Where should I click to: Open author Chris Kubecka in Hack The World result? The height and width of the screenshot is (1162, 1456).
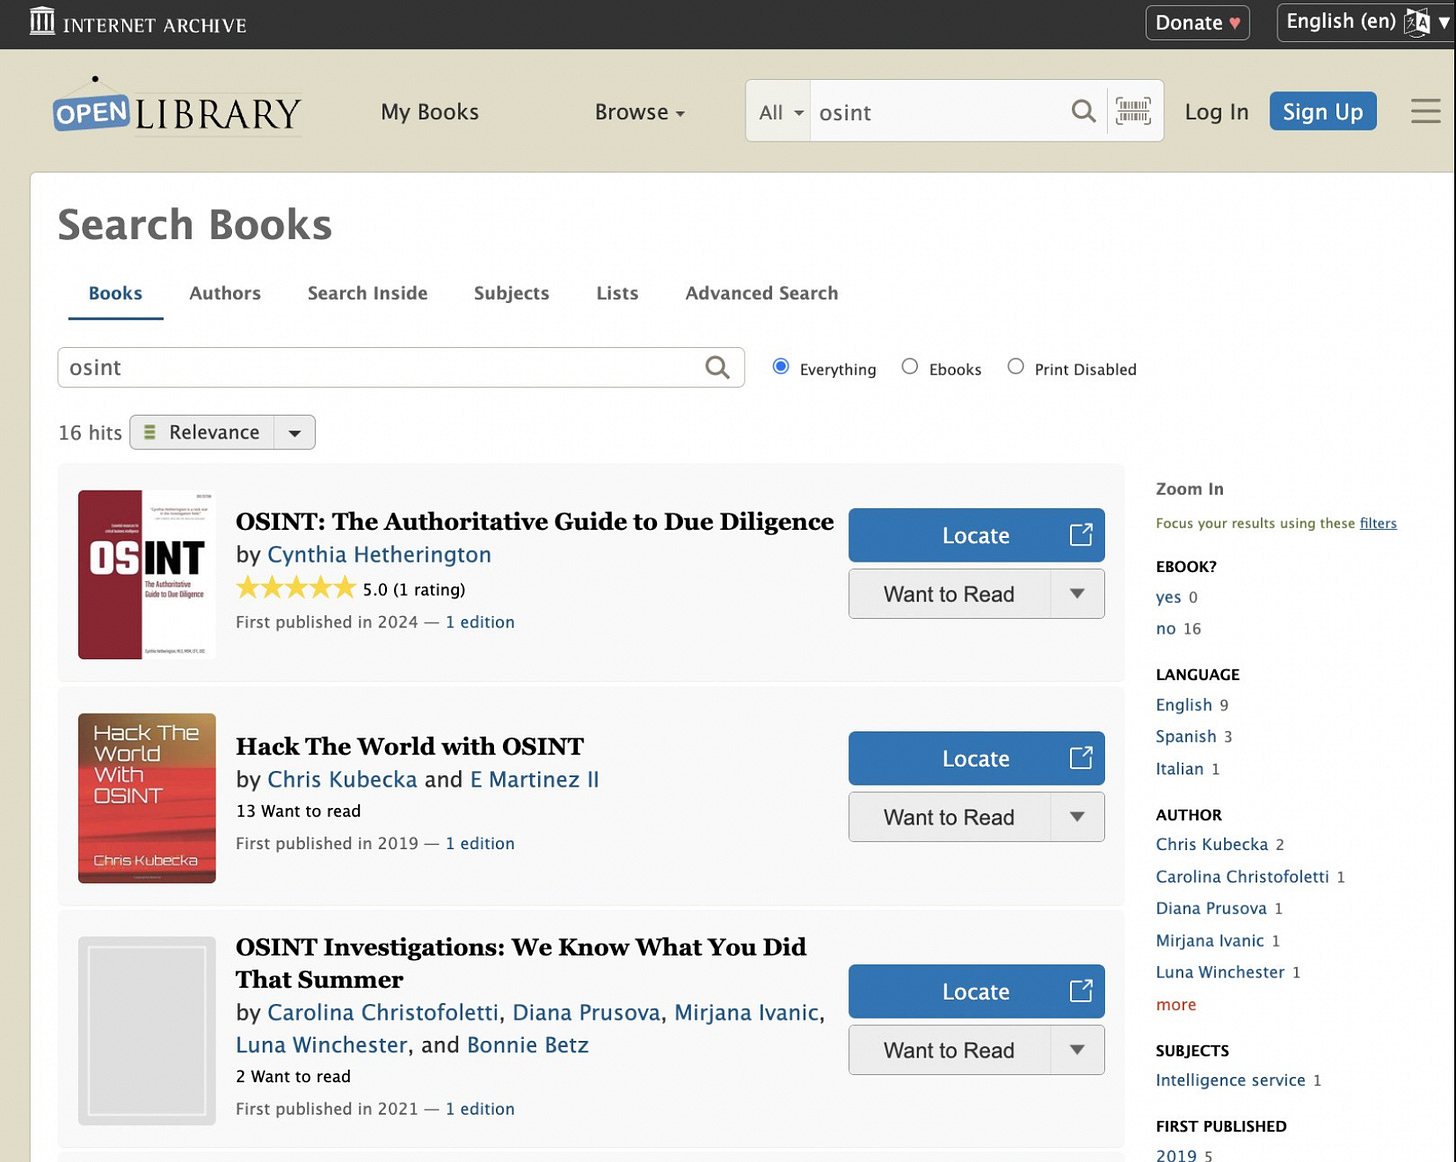coord(342,779)
